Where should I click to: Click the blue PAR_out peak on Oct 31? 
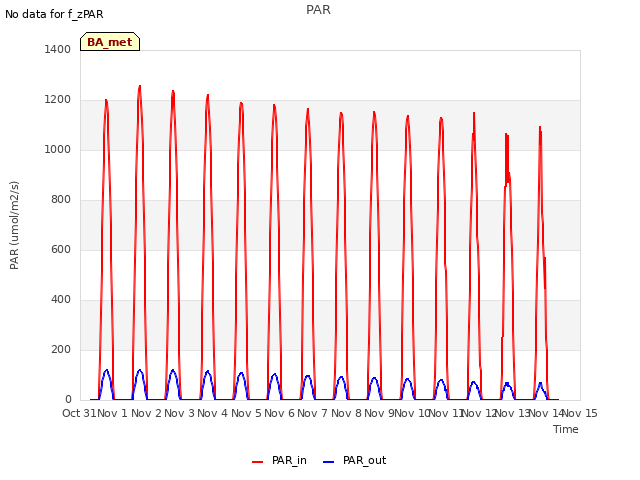pyautogui.click(x=107, y=370)
